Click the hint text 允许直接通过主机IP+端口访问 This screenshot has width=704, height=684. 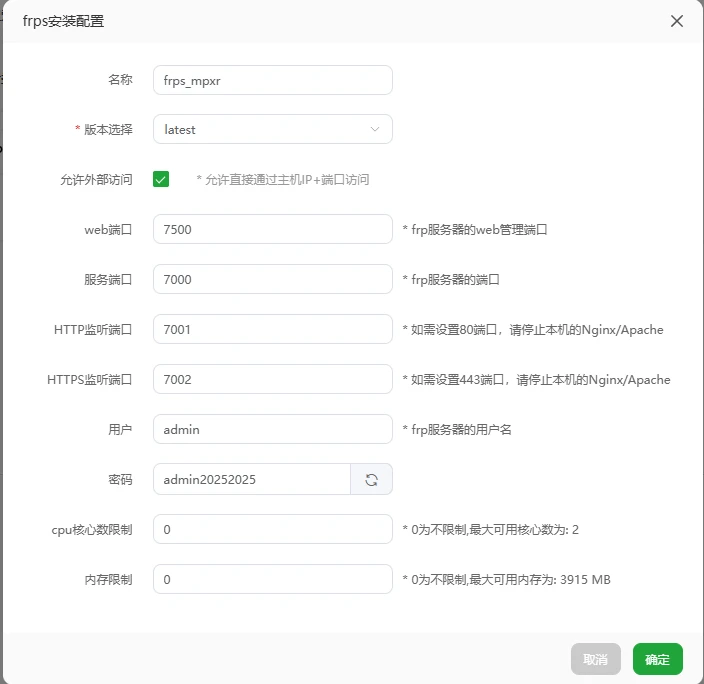point(287,180)
